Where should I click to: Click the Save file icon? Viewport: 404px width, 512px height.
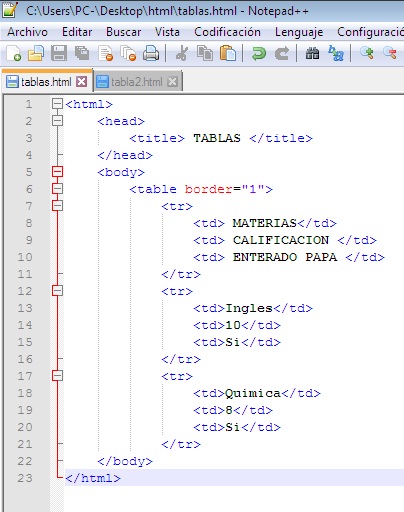click(59, 53)
